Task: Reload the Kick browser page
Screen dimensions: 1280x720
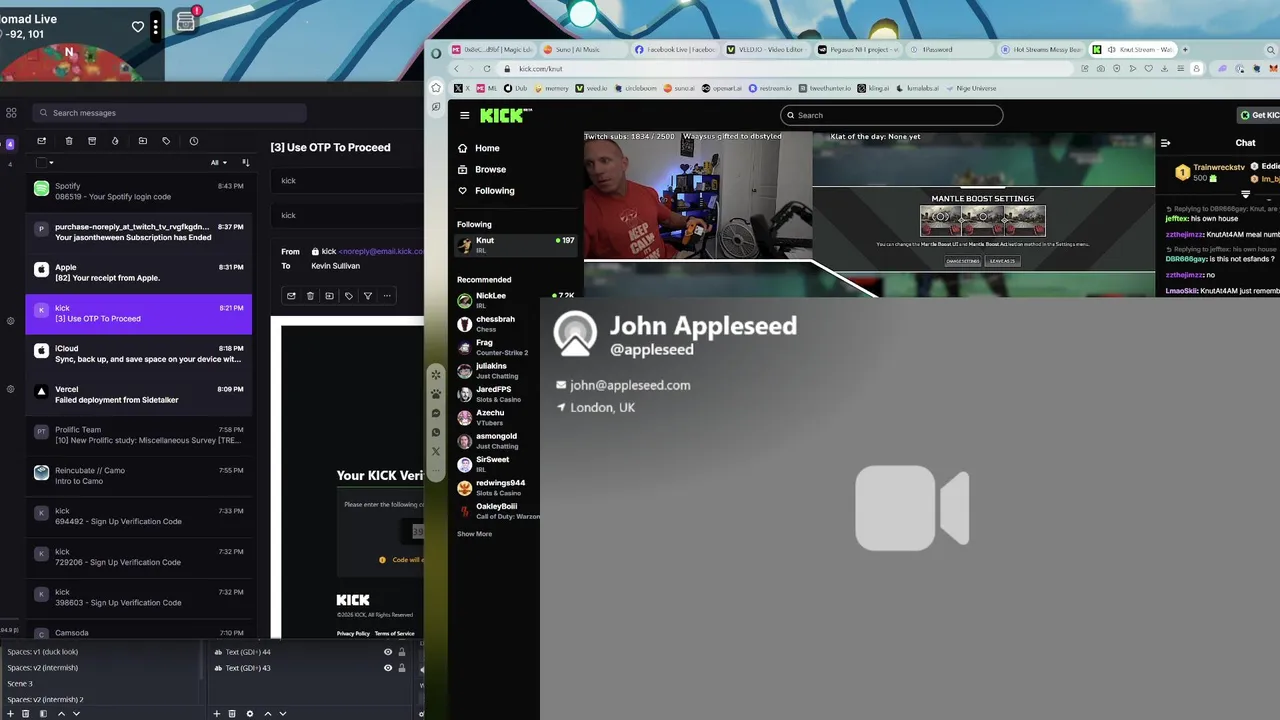Action: tap(487, 69)
